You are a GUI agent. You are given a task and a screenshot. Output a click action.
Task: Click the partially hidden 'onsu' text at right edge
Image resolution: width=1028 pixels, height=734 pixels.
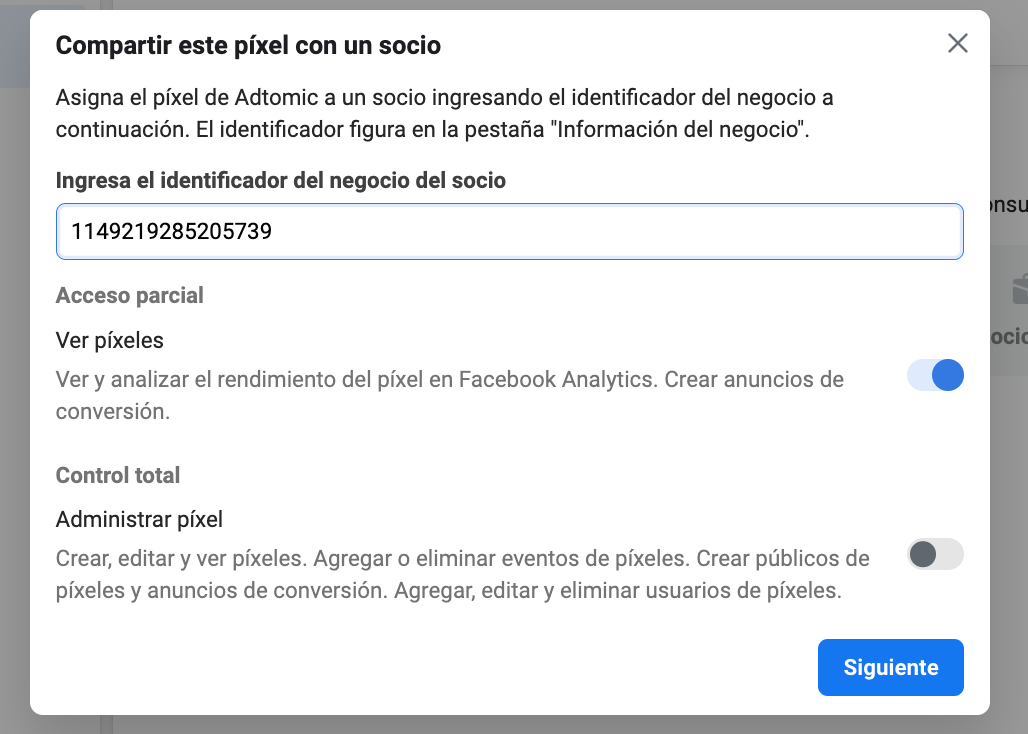point(1008,205)
